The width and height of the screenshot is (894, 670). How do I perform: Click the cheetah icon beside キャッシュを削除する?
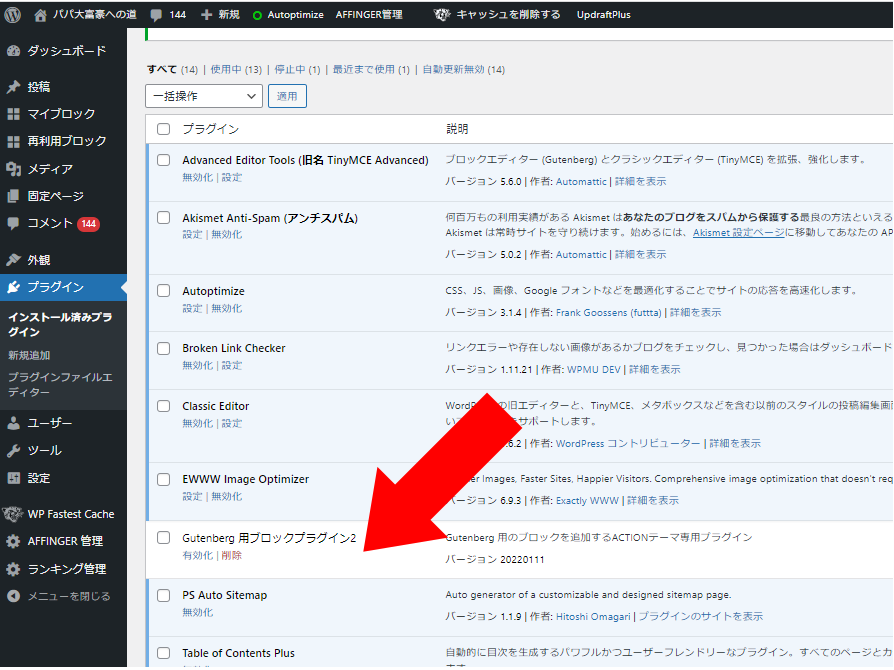[x=442, y=15]
